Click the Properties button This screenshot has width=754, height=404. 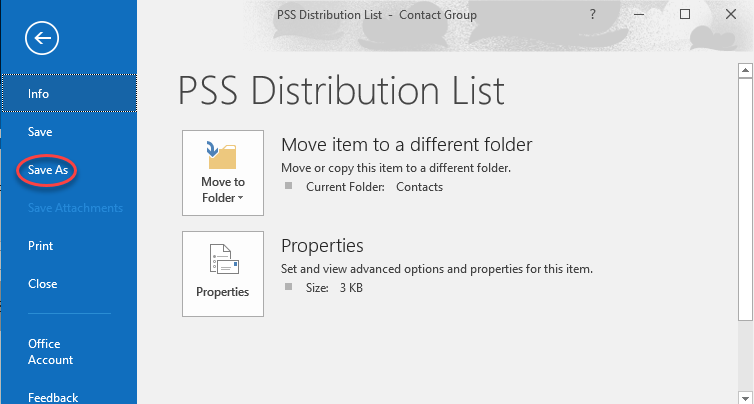tap(223, 274)
